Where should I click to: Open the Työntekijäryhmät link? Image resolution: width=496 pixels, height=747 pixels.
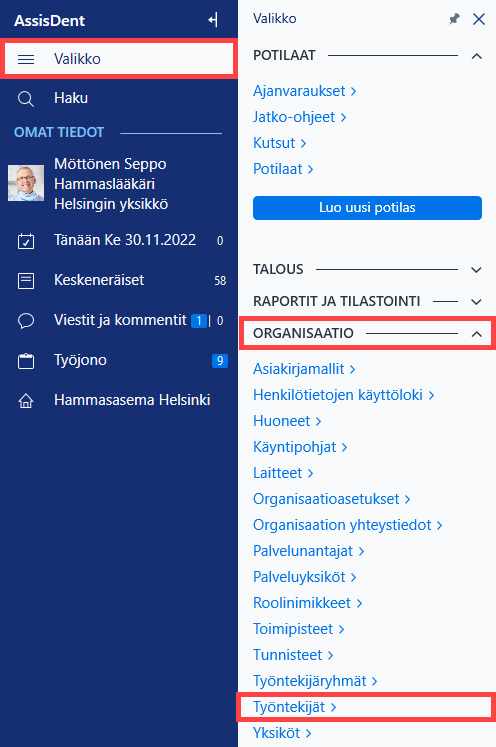tap(315, 681)
